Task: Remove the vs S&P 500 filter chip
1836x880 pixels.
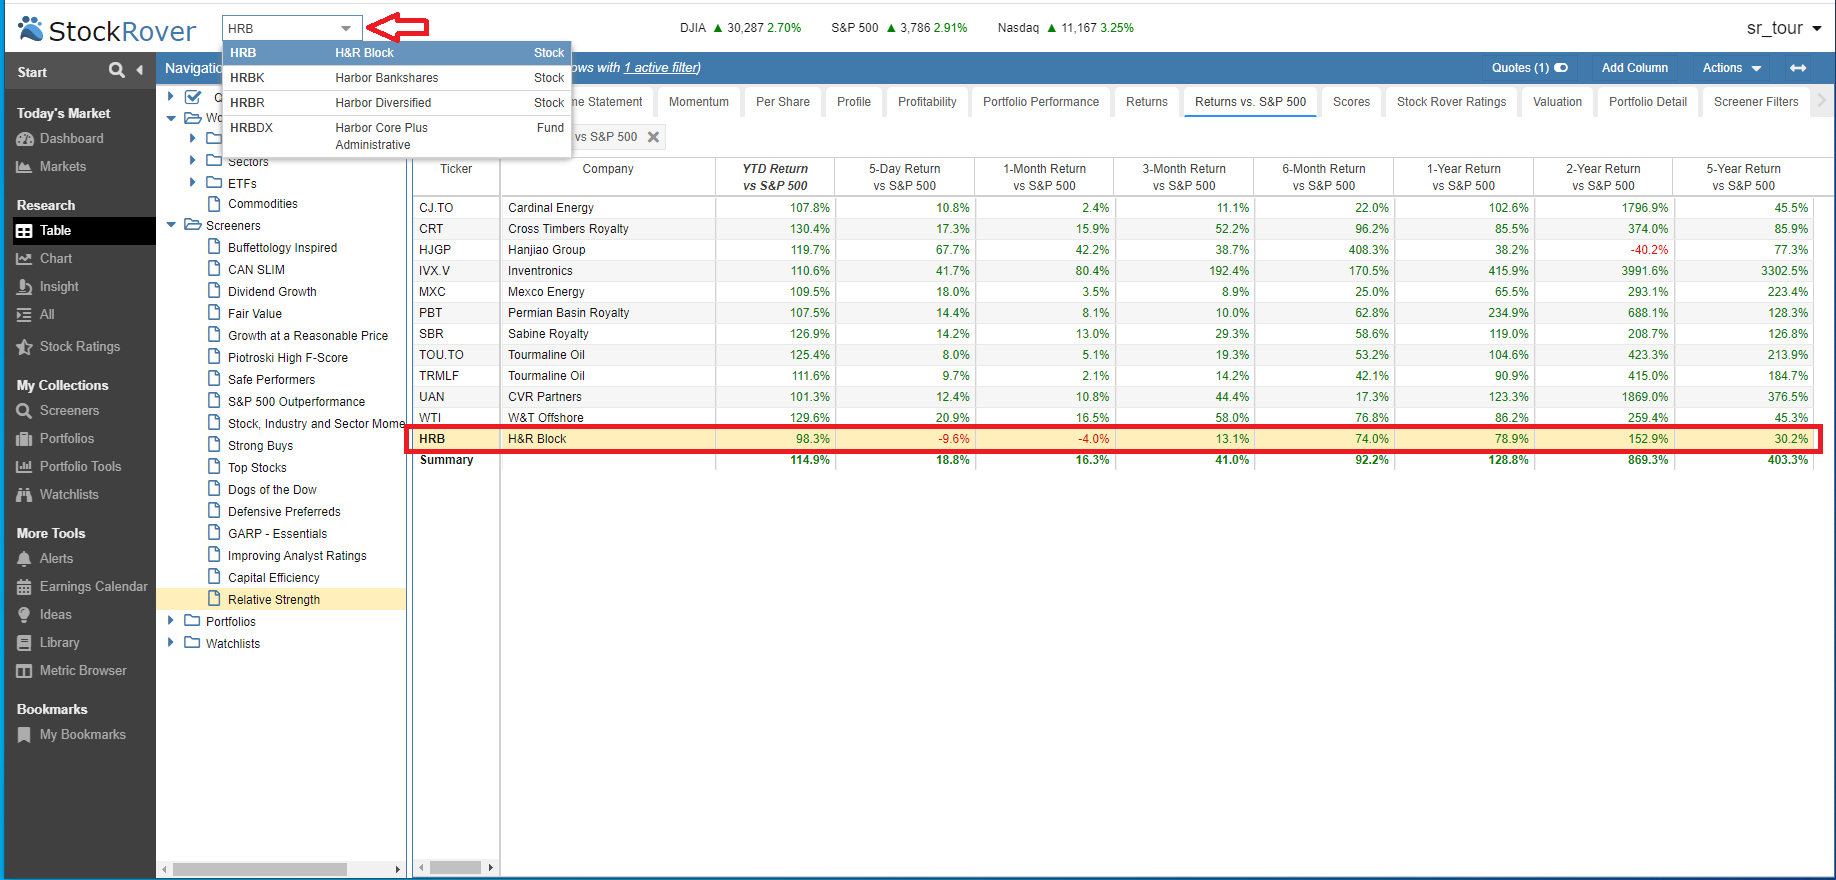Action: (x=653, y=137)
